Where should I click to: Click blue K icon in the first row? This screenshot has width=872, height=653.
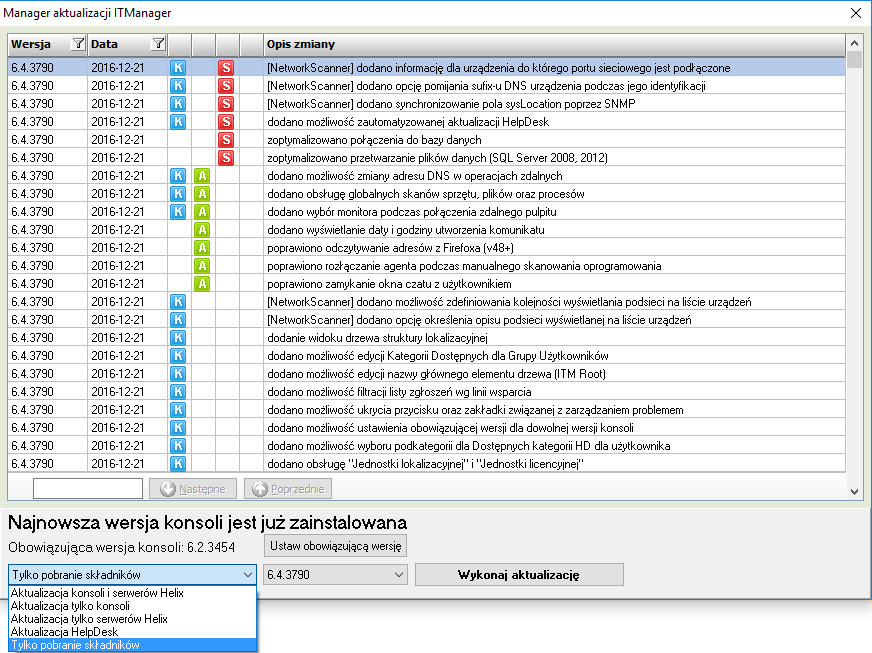coord(178,68)
